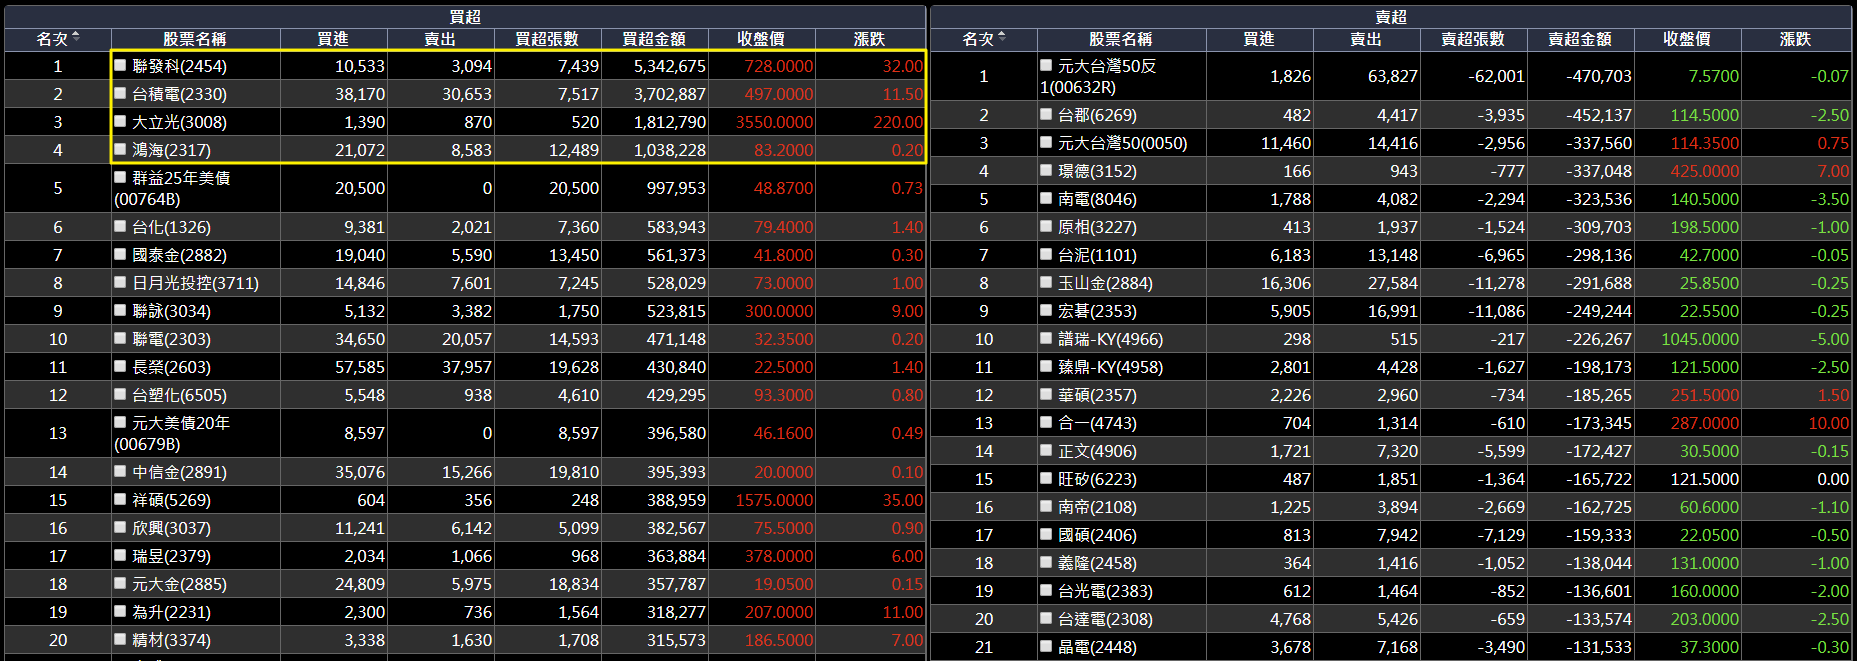
Task: Click the stock name 長榮(2603)
Action: coord(171,367)
